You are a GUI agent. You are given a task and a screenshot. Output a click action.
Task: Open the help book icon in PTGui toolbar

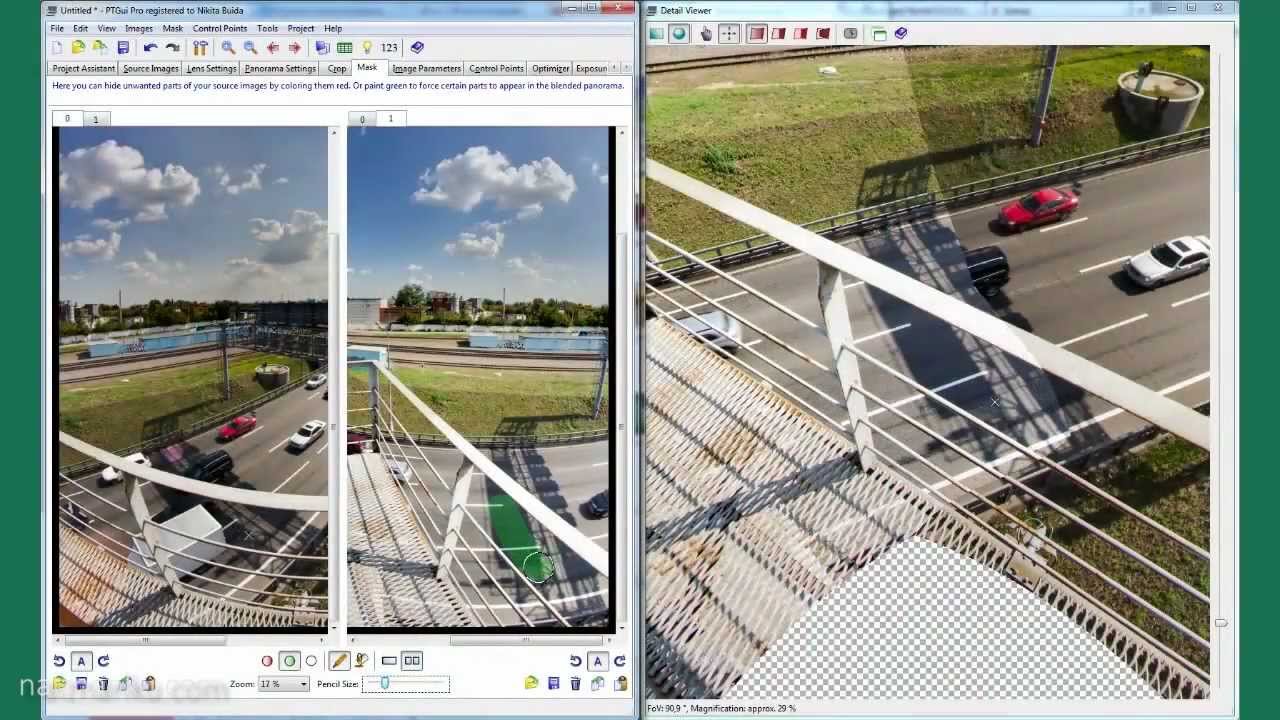pyautogui.click(x=417, y=48)
